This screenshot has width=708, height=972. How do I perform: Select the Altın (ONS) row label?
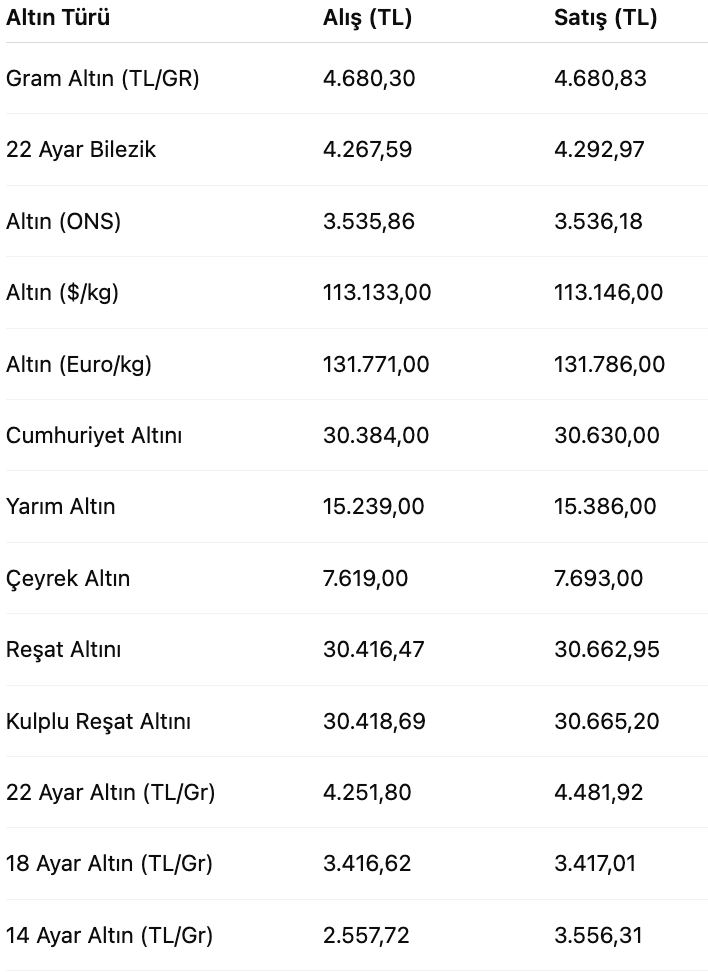[x=63, y=221]
